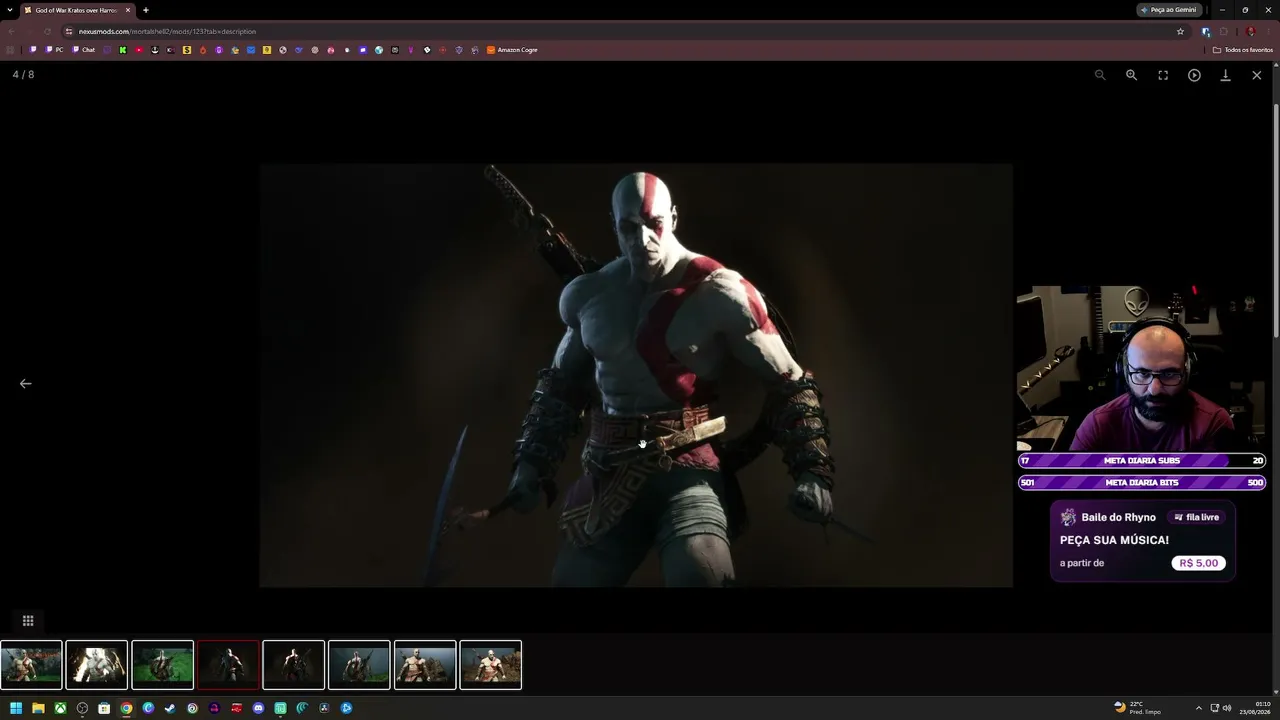Zoom out of the gallery image
This screenshot has width=1280, height=720.
click(x=1100, y=75)
